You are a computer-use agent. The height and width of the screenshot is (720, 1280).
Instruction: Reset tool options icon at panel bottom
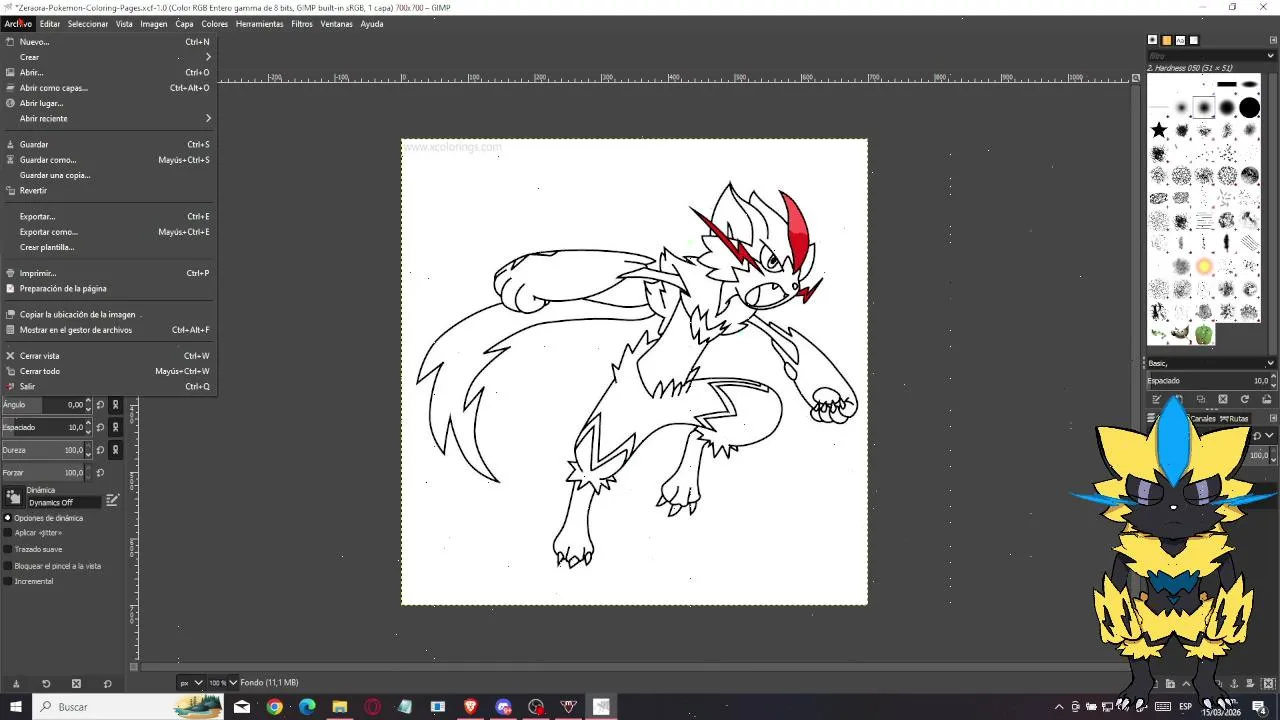coord(108,684)
